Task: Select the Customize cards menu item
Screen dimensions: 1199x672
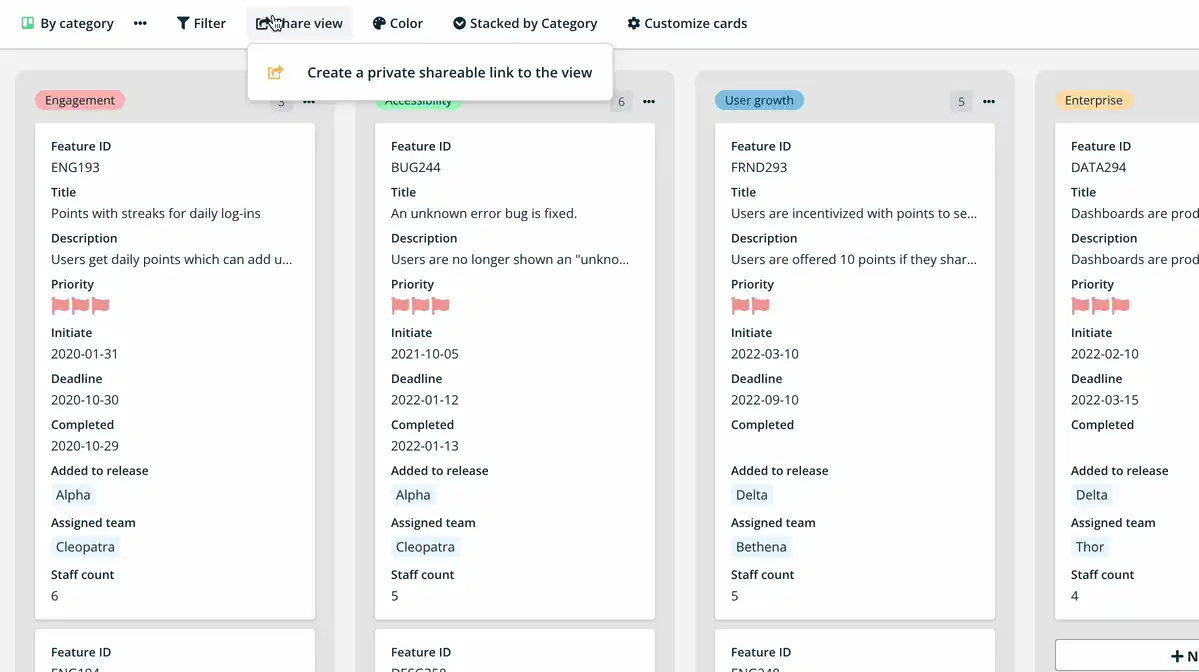Action: (x=687, y=23)
